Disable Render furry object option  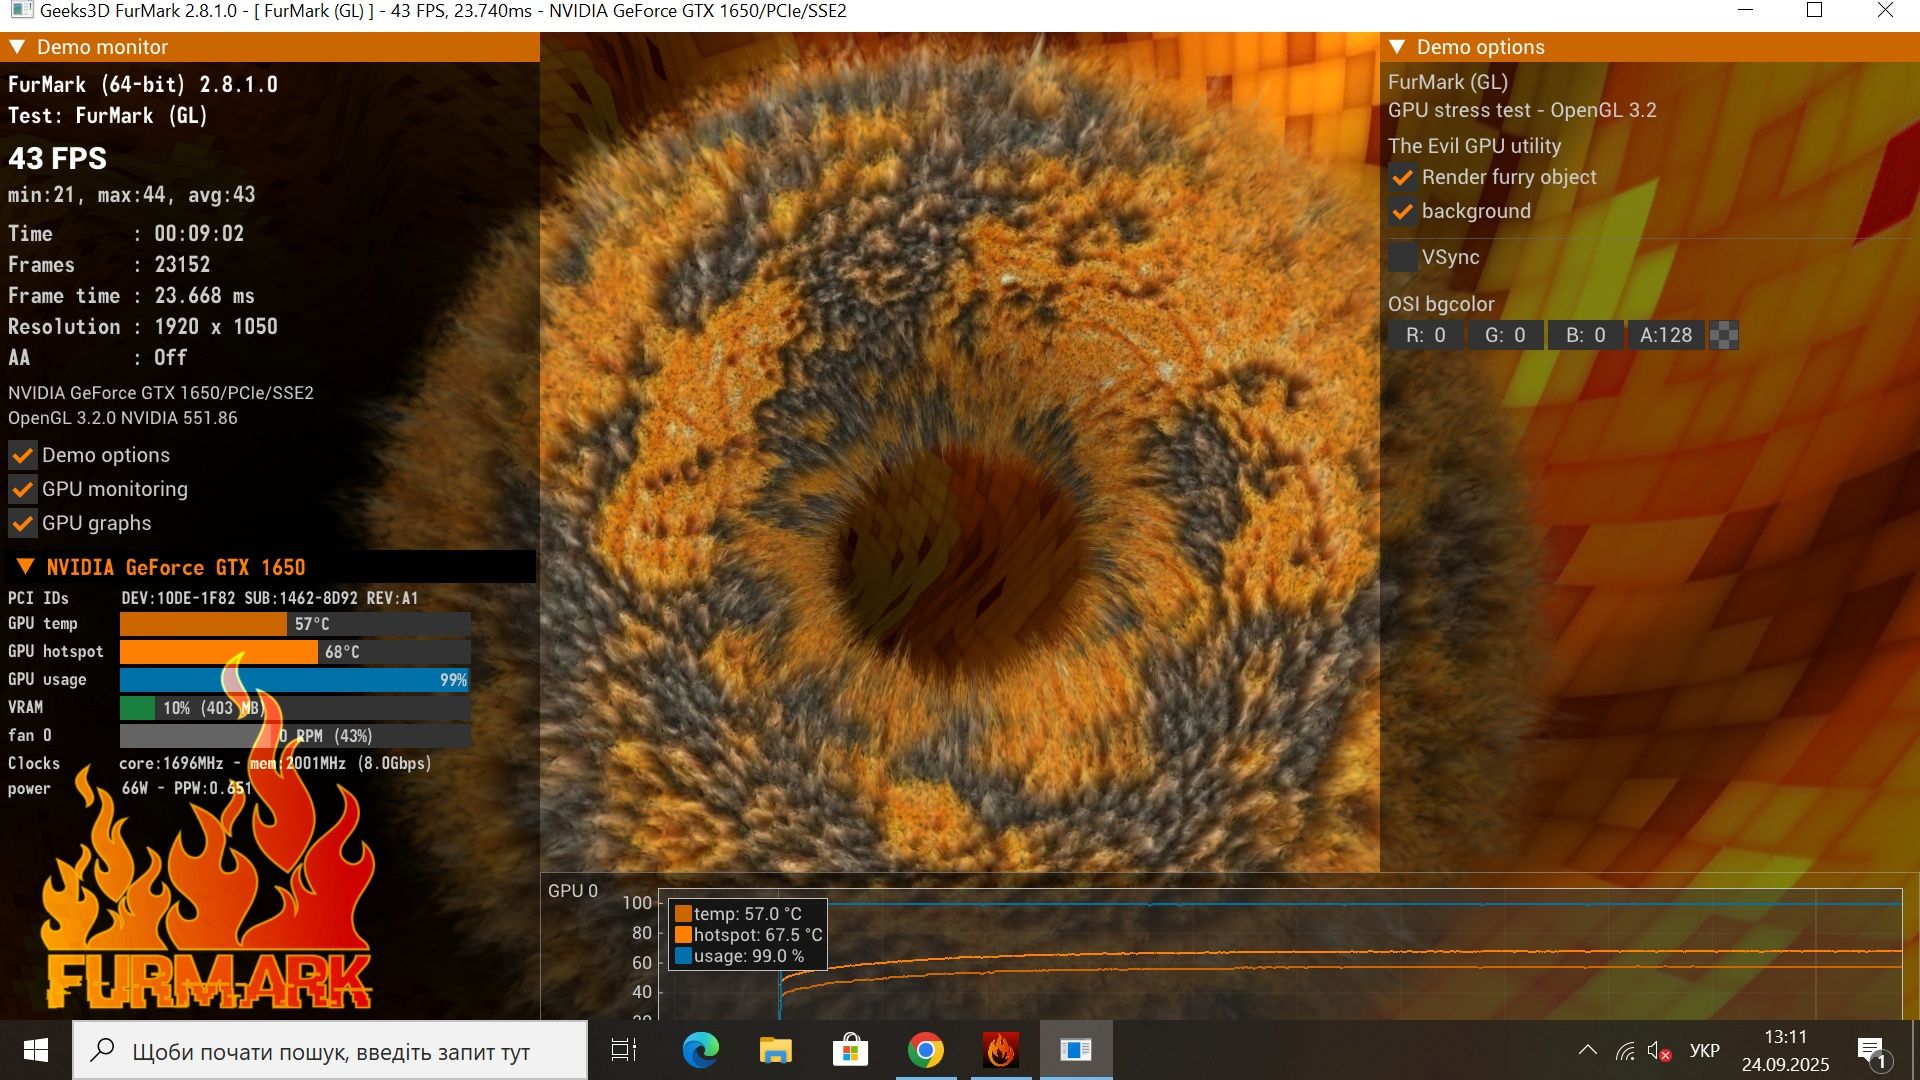click(x=1403, y=178)
